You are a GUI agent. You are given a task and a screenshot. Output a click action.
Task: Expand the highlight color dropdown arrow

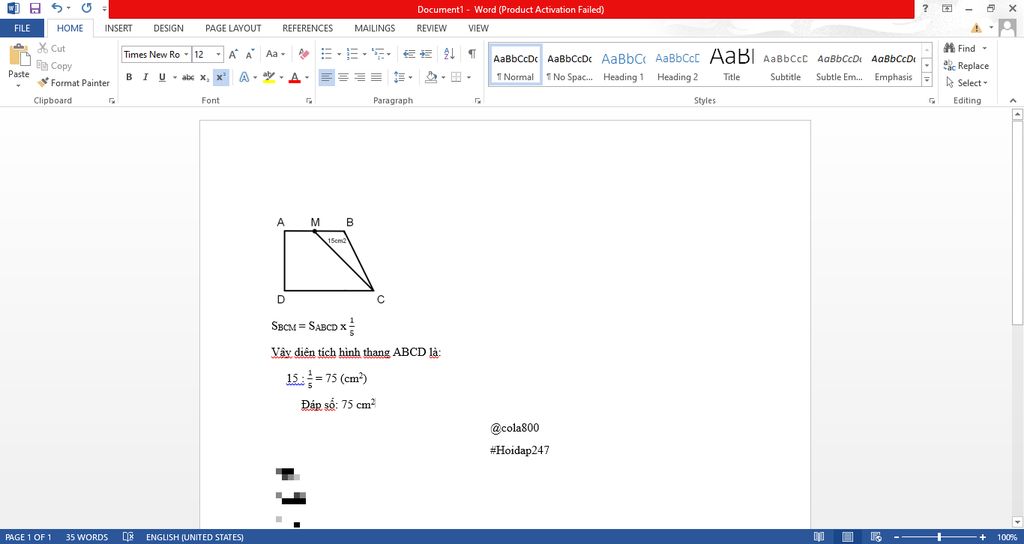pos(281,77)
